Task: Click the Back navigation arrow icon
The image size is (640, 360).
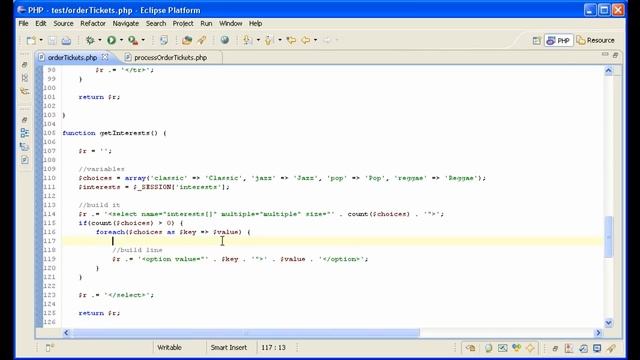Action: 305,40
